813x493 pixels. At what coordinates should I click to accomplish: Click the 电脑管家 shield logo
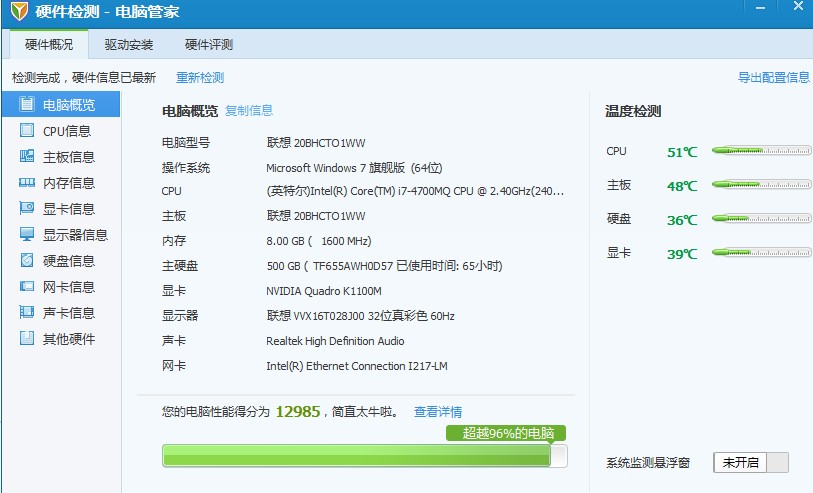[17, 13]
